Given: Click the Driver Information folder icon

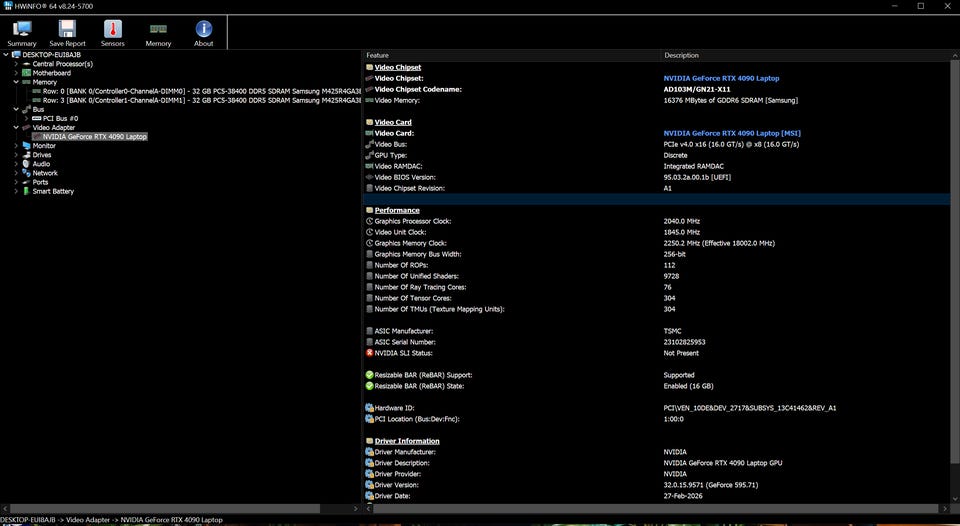Looking at the screenshot, I should (x=369, y=441).
